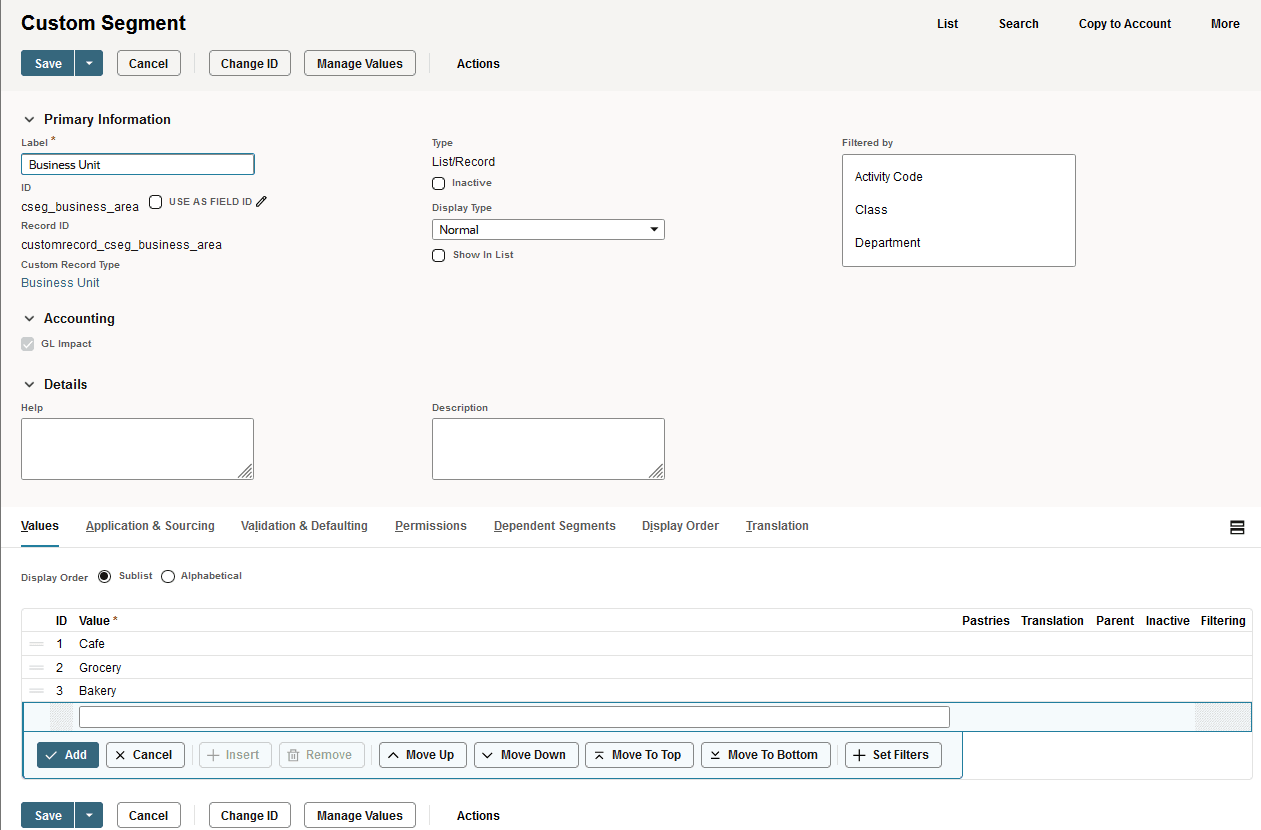Grab the drag handle icon of Cafe row

click(36, 644)
